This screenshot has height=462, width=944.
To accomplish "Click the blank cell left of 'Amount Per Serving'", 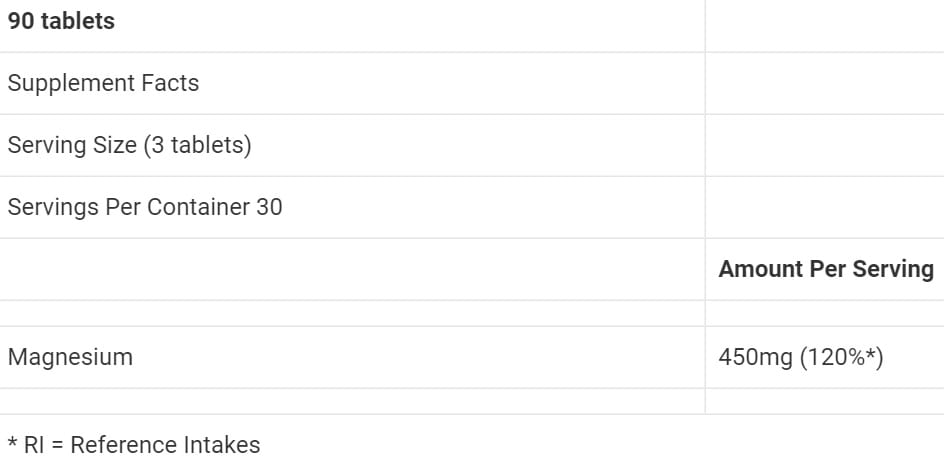I will [x=352, y=269].
